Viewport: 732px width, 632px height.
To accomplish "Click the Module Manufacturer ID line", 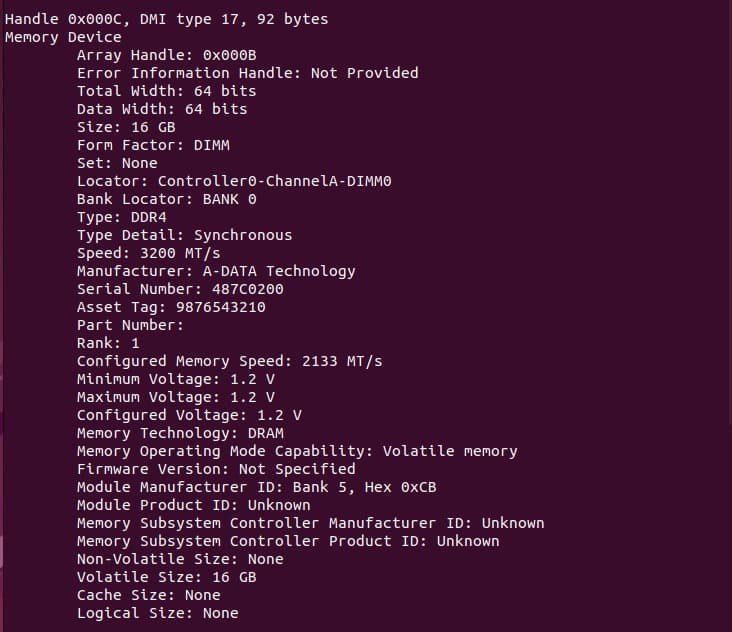I will (x=256, y=487).
